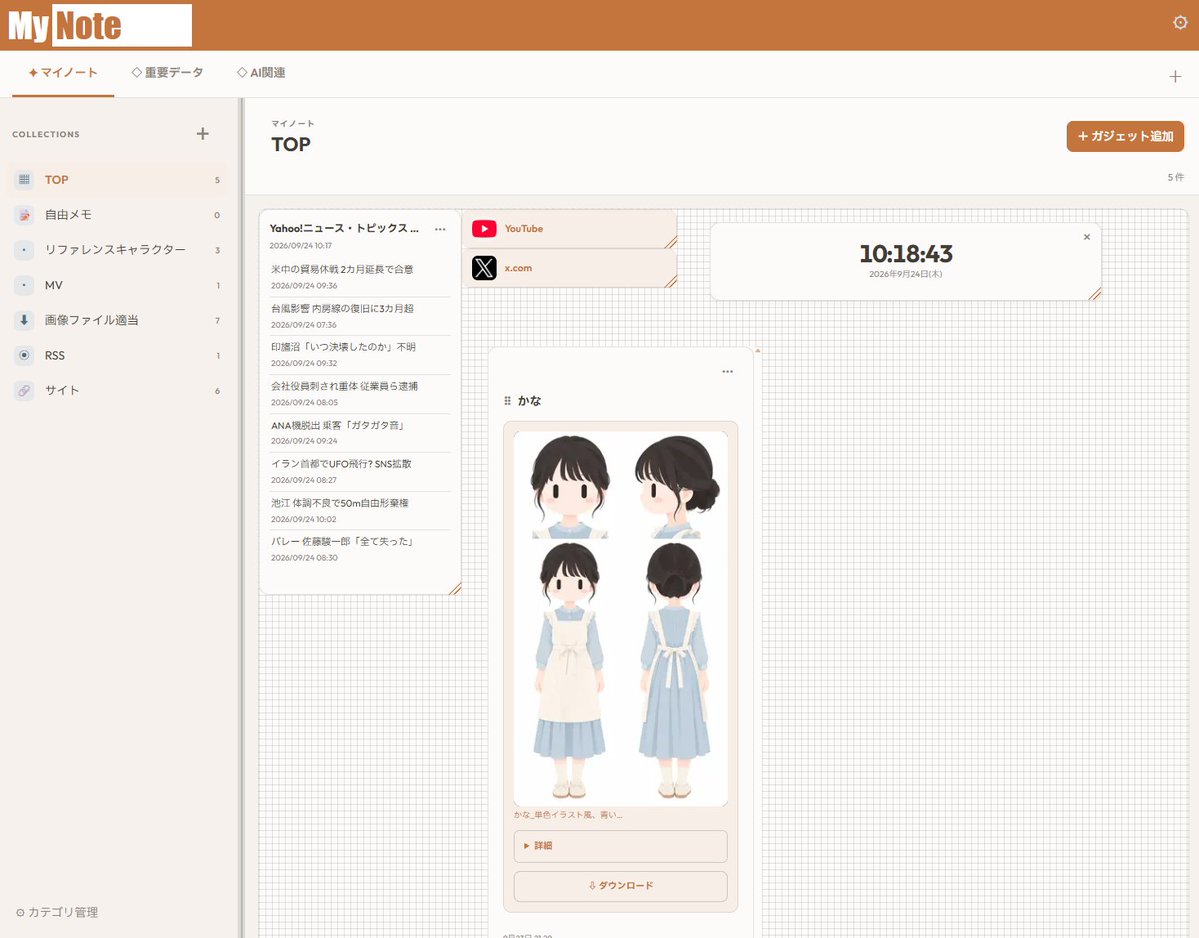
Task: Select サイト collection
Action: pos(118,391)
